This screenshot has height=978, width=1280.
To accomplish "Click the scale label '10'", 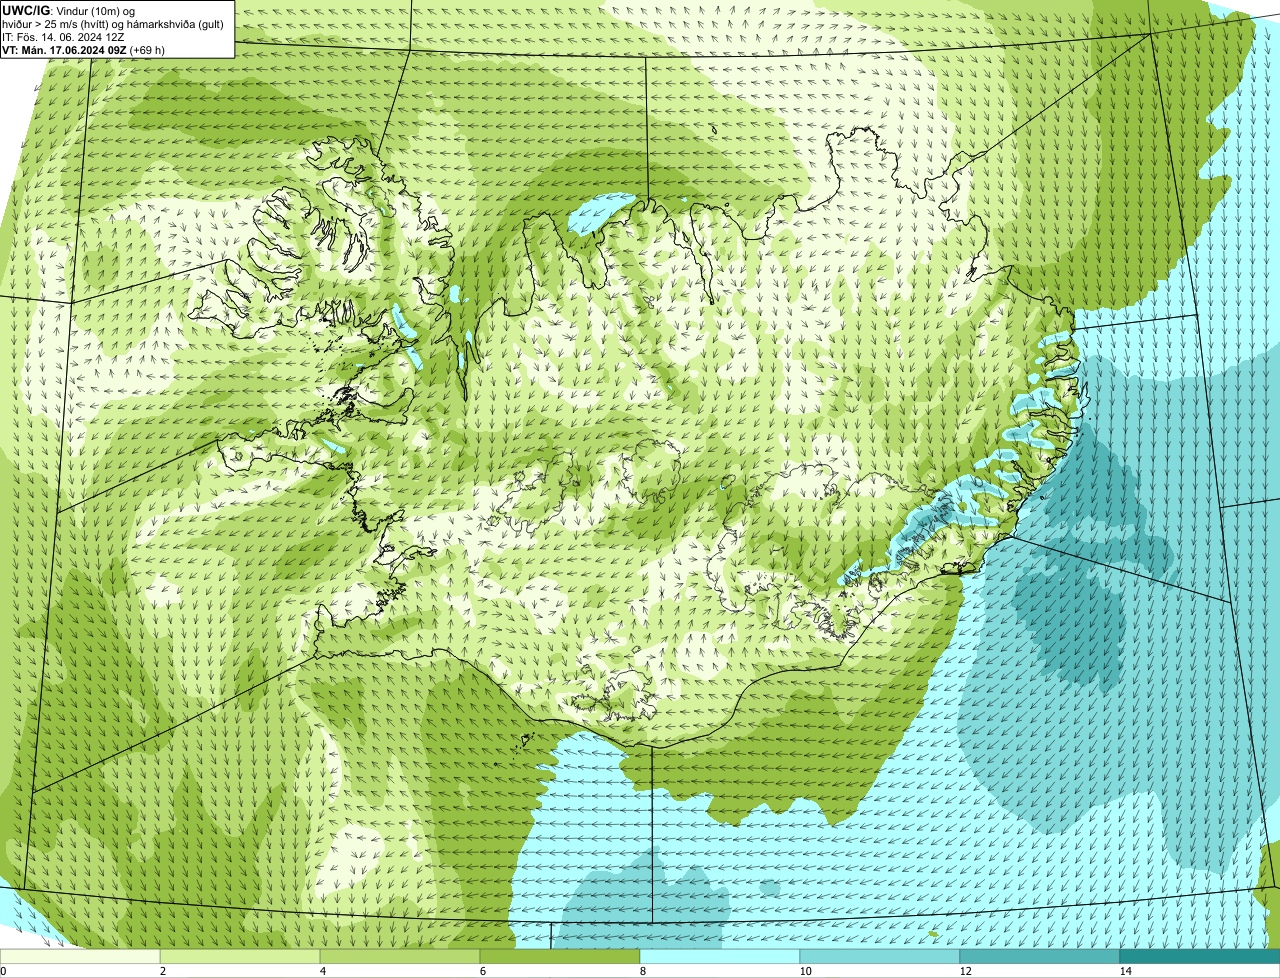I will point(805,971).
